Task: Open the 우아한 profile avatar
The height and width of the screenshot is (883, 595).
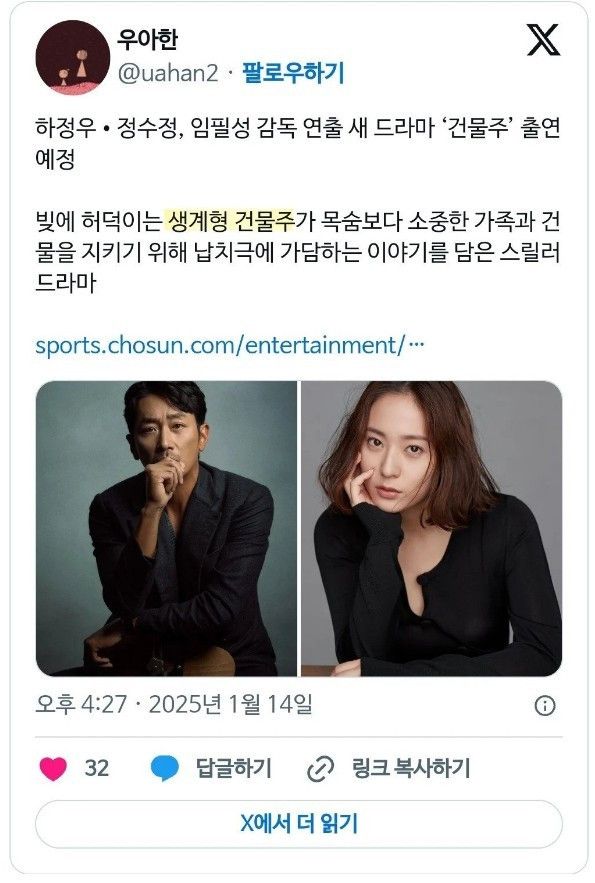Action: [x=73, y=57]
